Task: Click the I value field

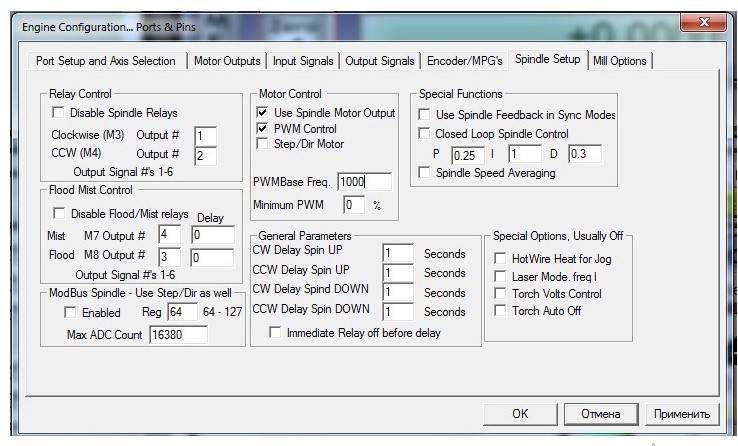Action: point(525,154)
